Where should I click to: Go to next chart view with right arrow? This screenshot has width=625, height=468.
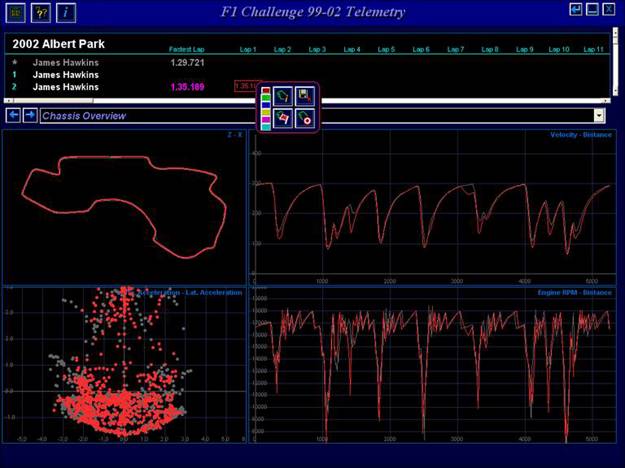pos(30,115)
